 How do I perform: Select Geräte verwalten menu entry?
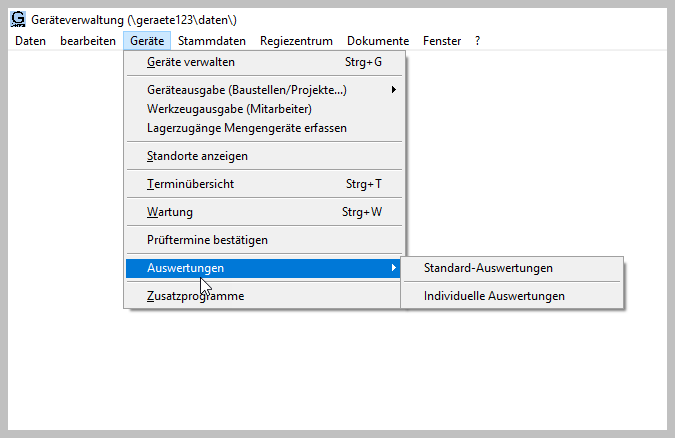[191, 62]
